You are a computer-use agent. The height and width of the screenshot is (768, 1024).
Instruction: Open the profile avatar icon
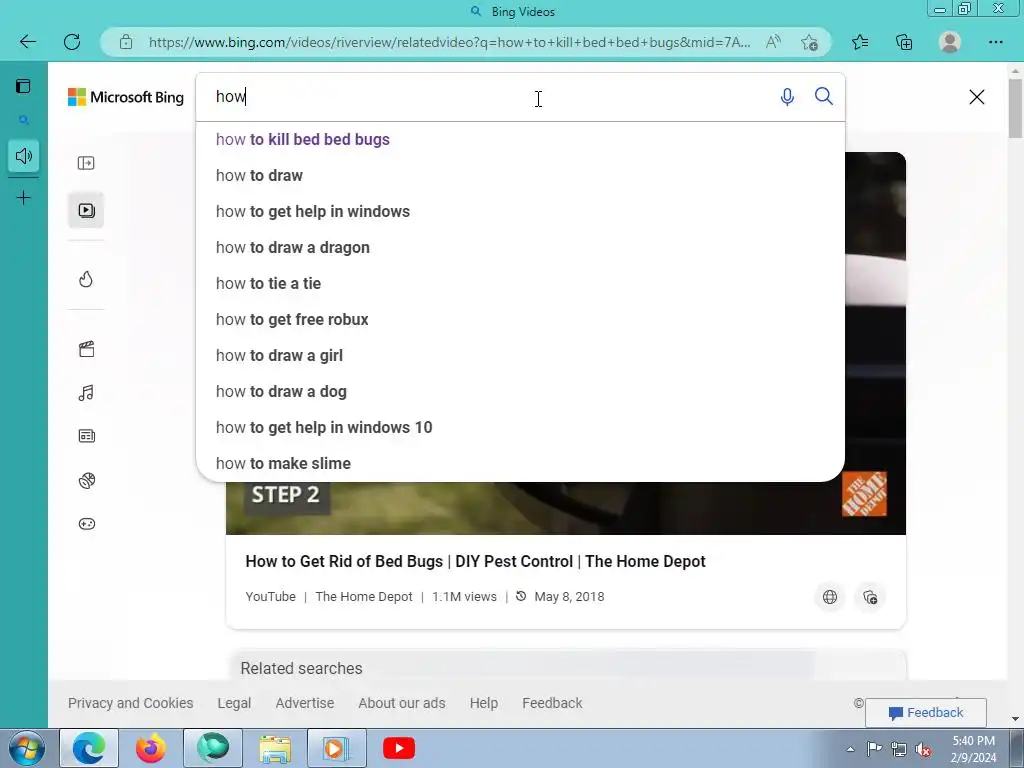tap(950, 42)
